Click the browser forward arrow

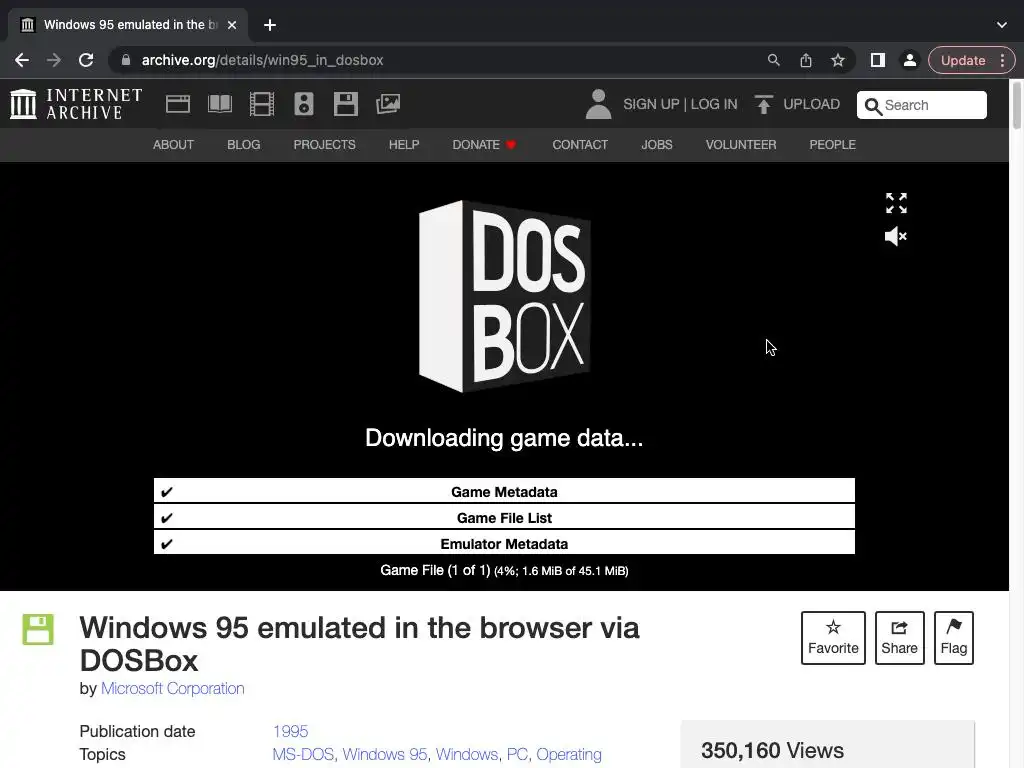(x=54, y=60)
